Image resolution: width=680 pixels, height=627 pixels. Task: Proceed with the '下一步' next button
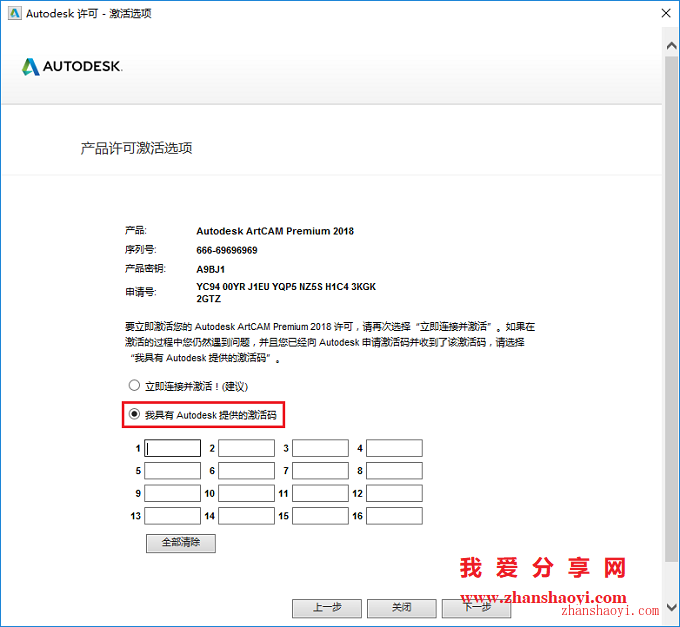477,608
